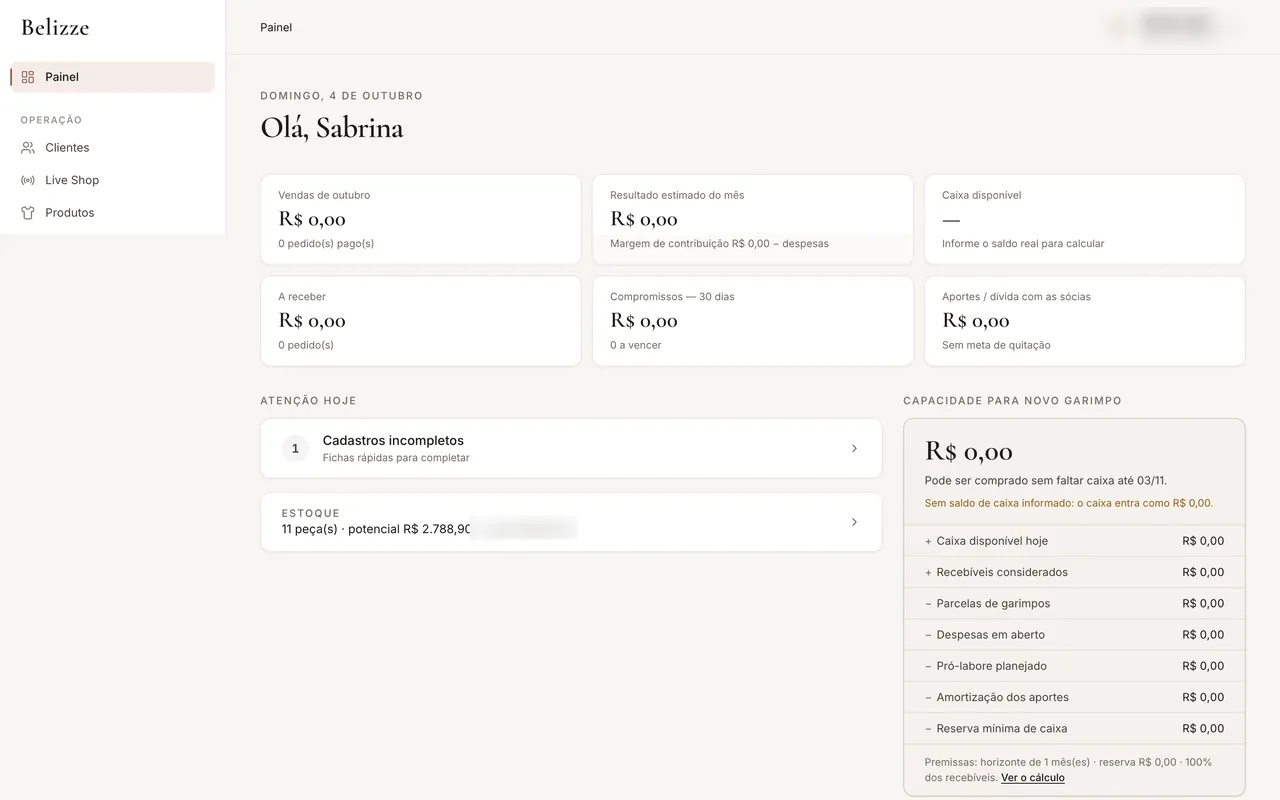This screenshot has width=1280, height=800.
Task: Click the Parcelas de garimpos row
Action: (1074, 603)
